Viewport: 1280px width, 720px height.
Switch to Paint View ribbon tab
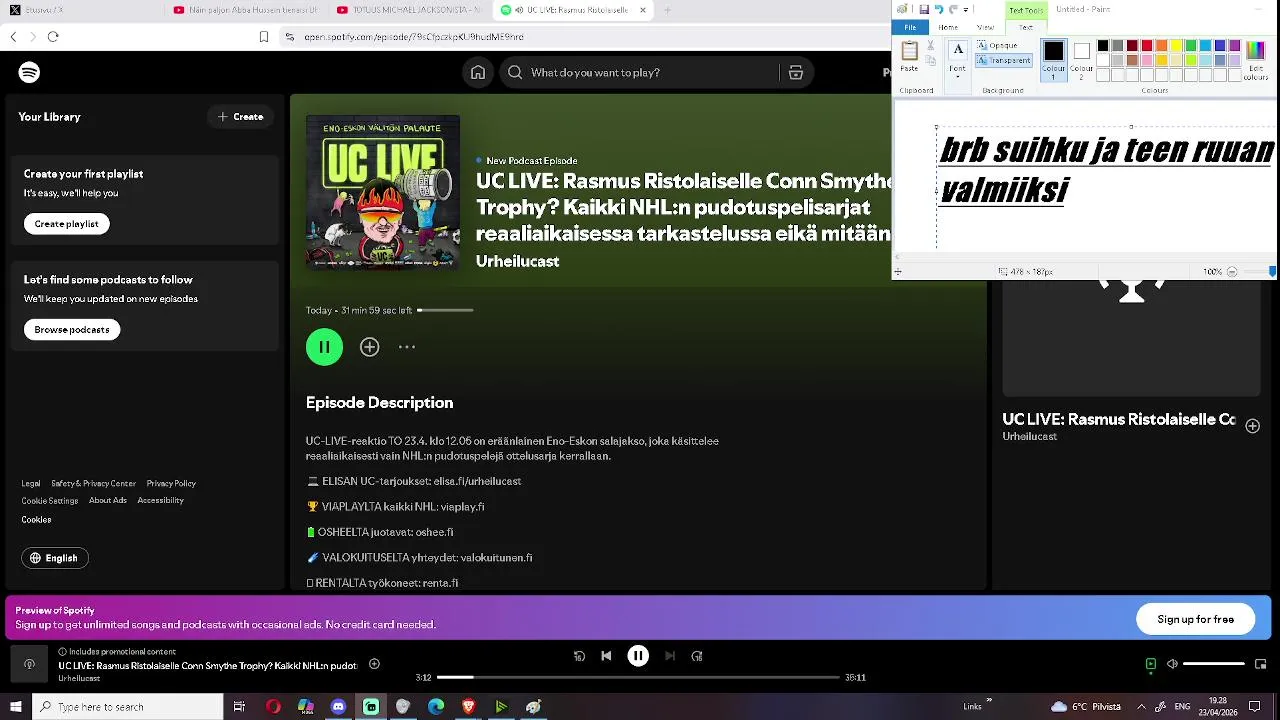click(985, 27)
